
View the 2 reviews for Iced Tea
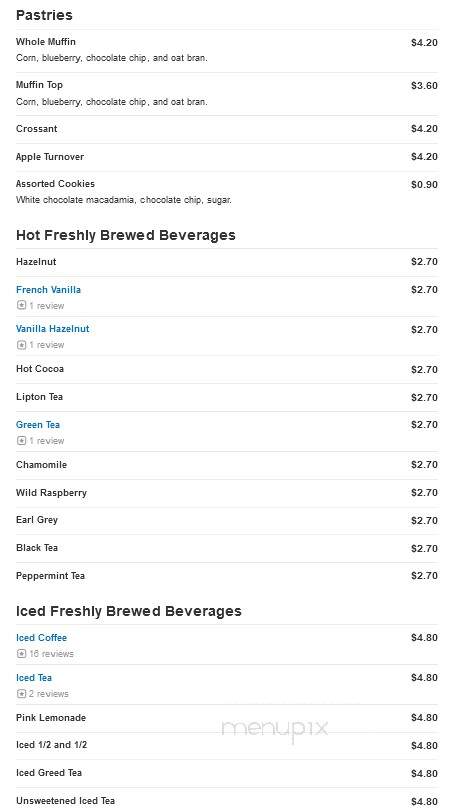coord(49,694)
